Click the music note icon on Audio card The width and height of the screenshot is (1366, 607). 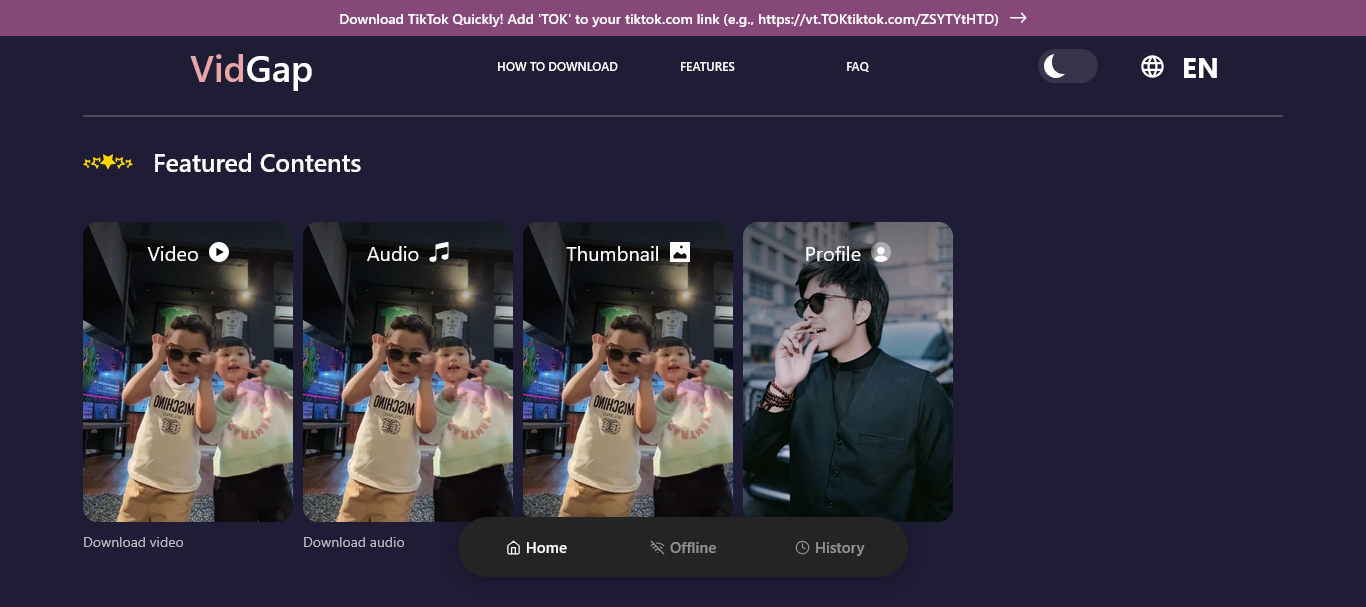coord(439,252)
